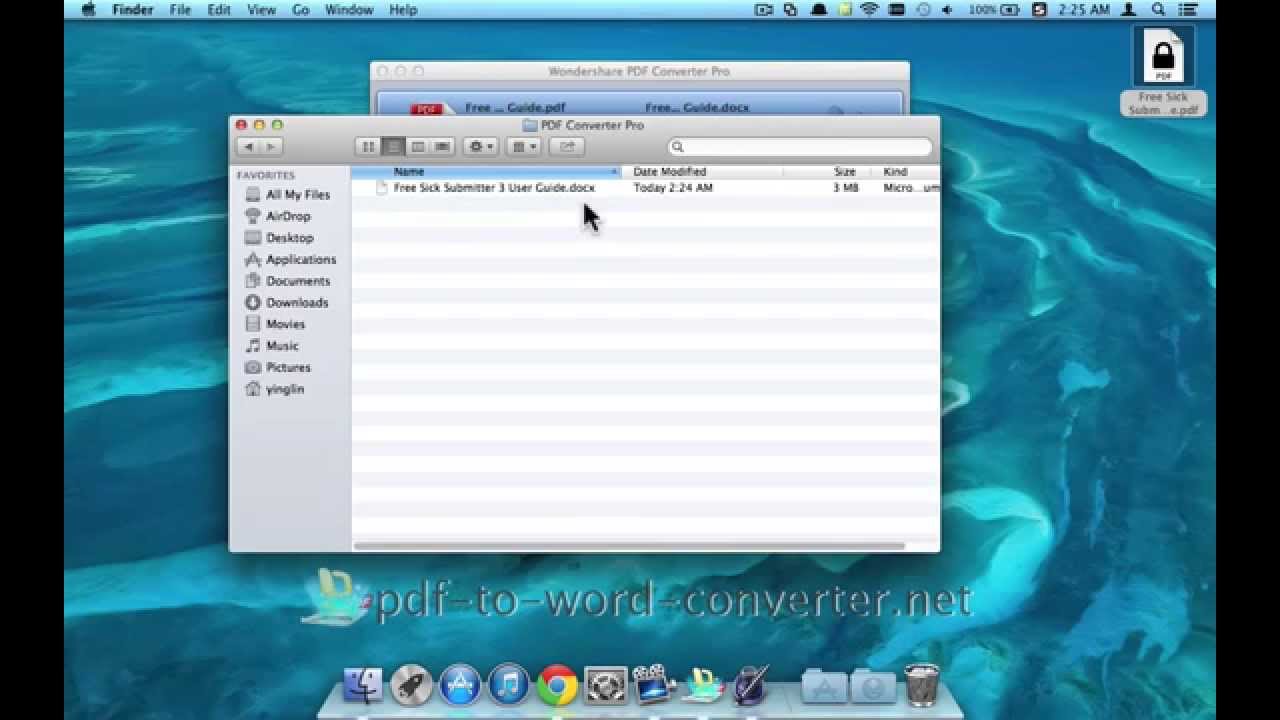The height and width of the screenshot is (720, 1280).
Task: Open App Store from the Dock
Action: [460, 685]
